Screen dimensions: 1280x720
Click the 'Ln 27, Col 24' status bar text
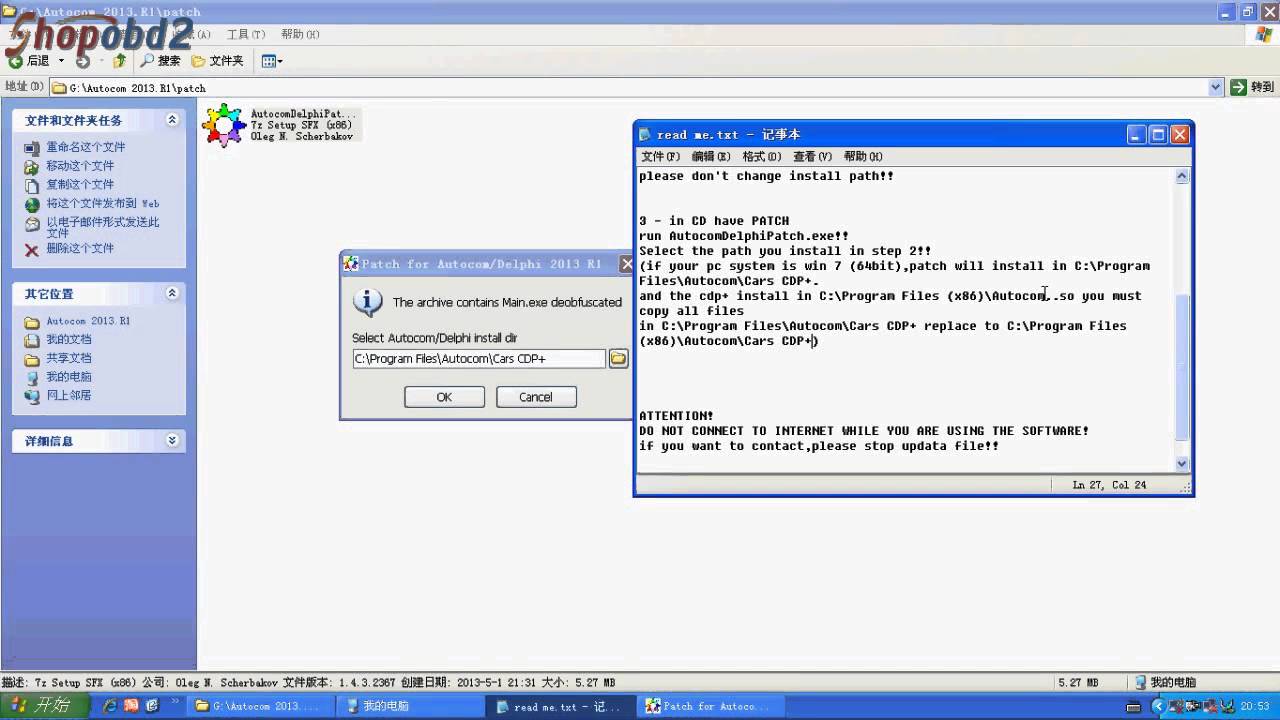tap(1109, 485)
